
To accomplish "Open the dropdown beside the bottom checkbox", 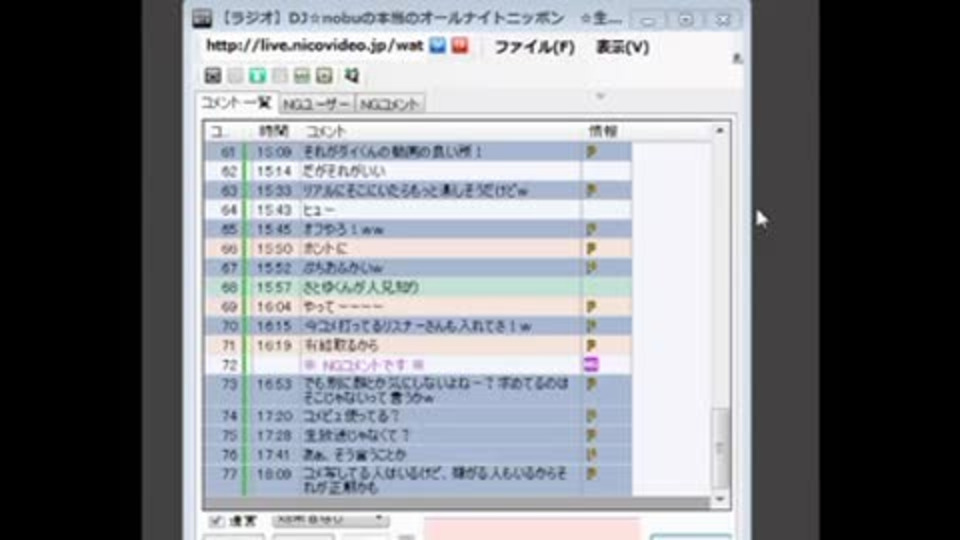I will point(329,520).
